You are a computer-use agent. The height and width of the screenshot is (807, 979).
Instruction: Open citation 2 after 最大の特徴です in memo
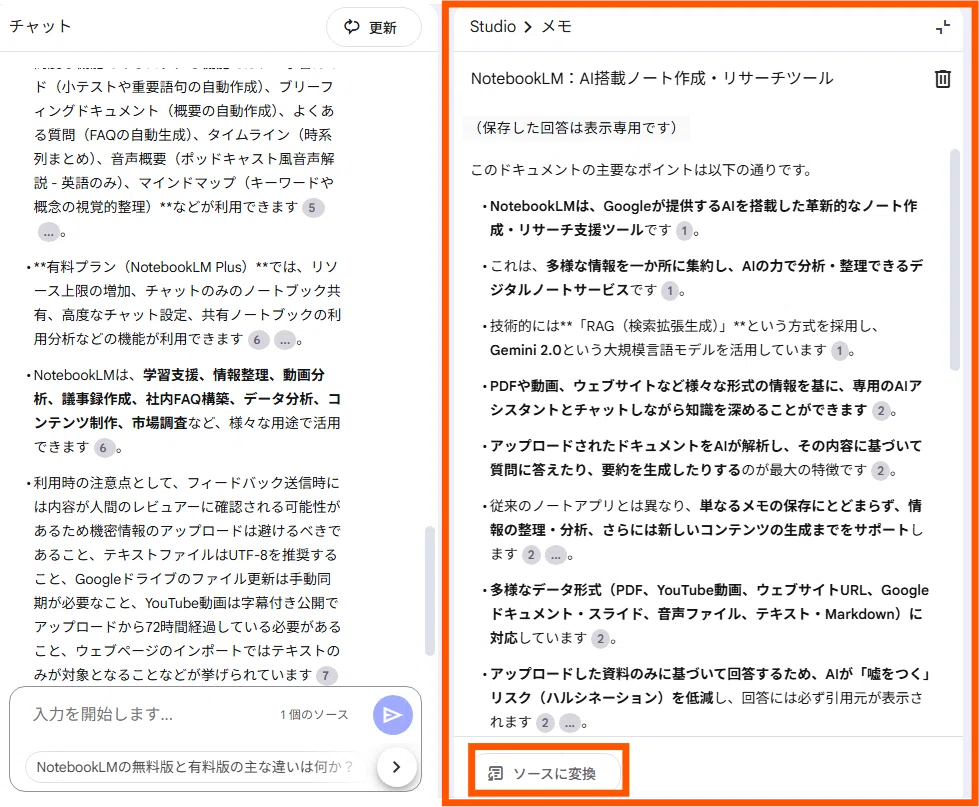881,471
